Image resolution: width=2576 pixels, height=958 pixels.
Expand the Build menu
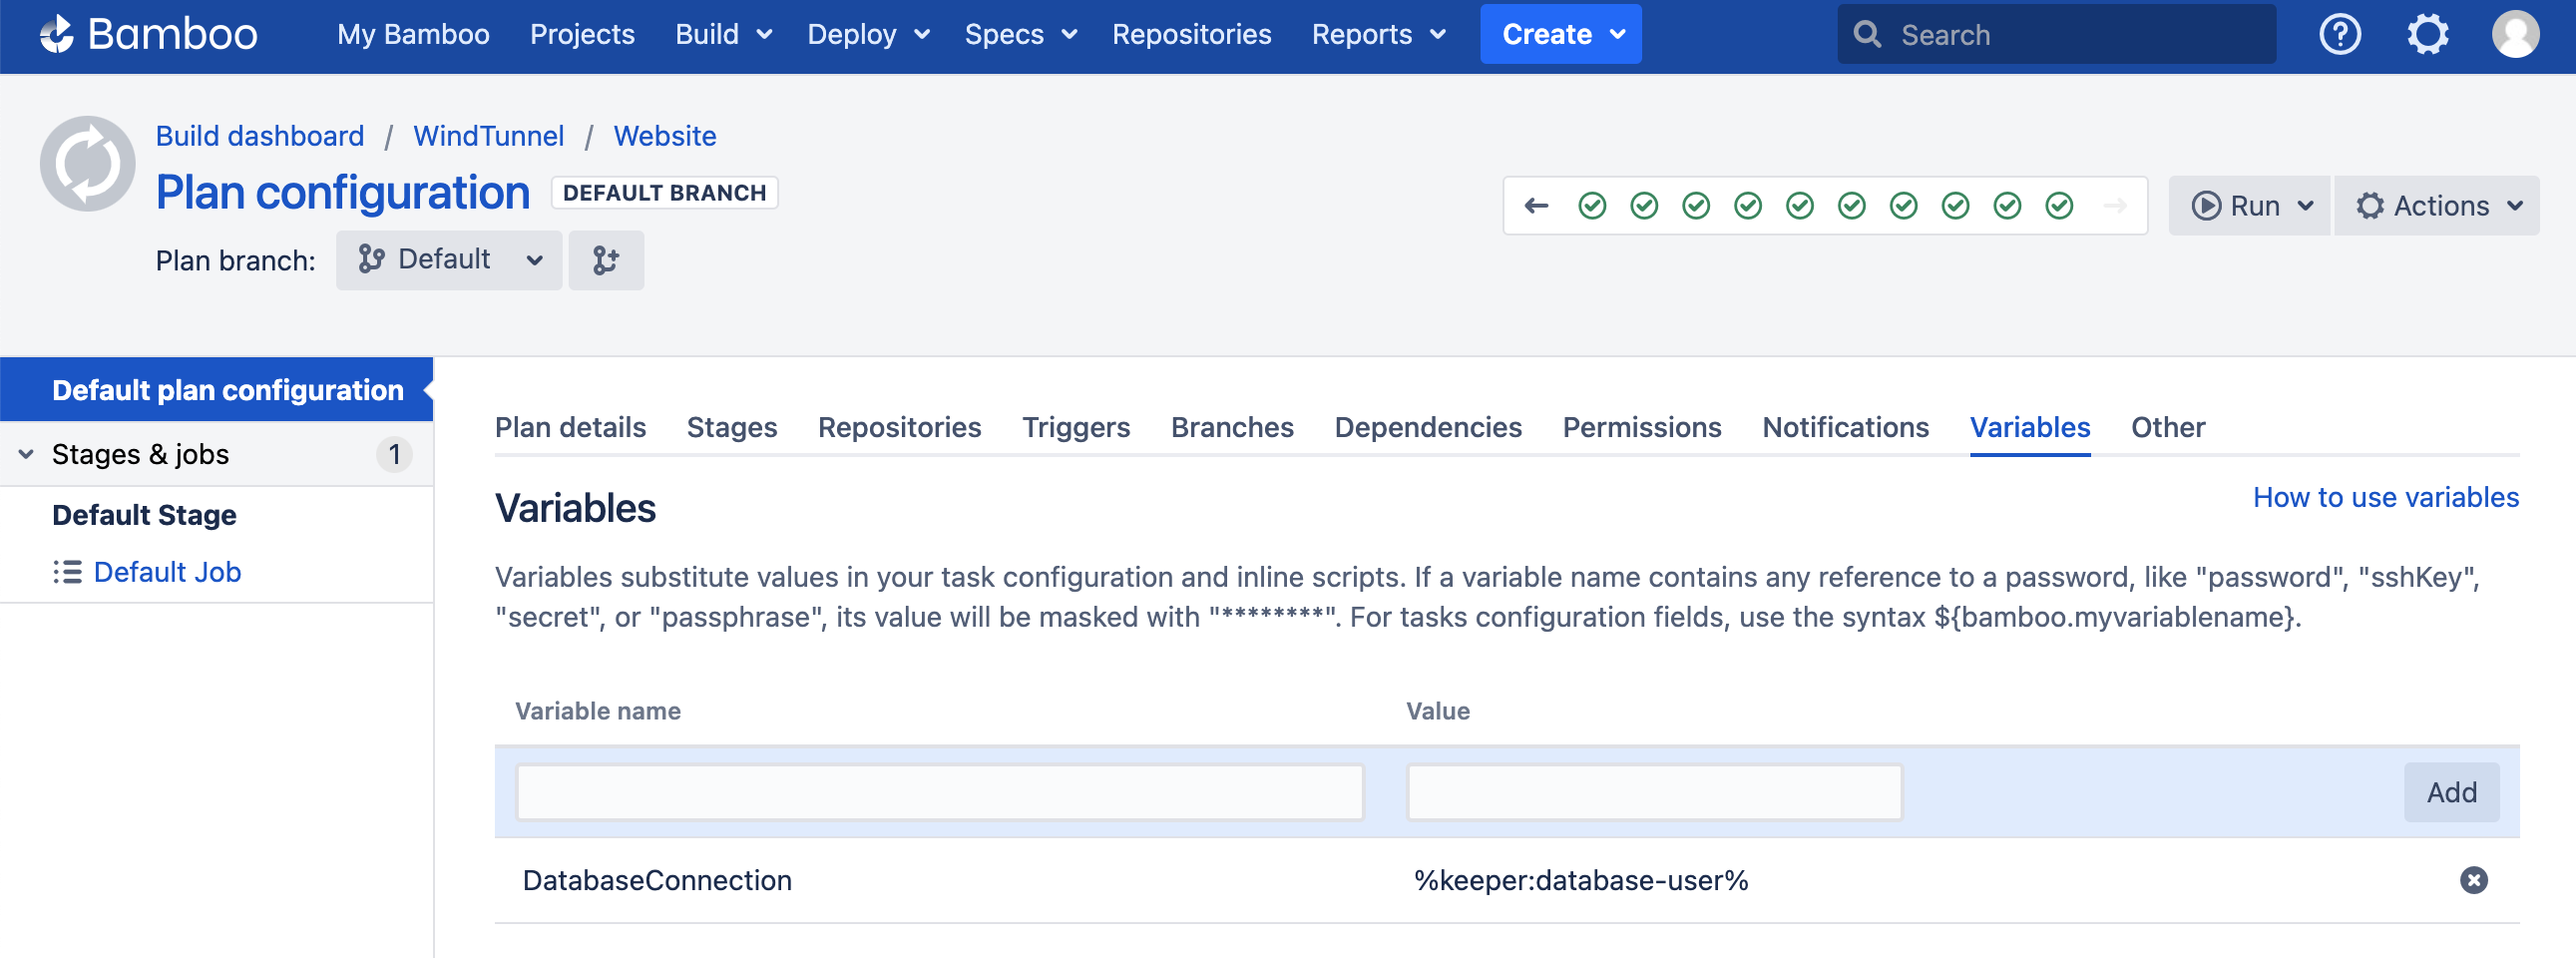tap(724, 34)
